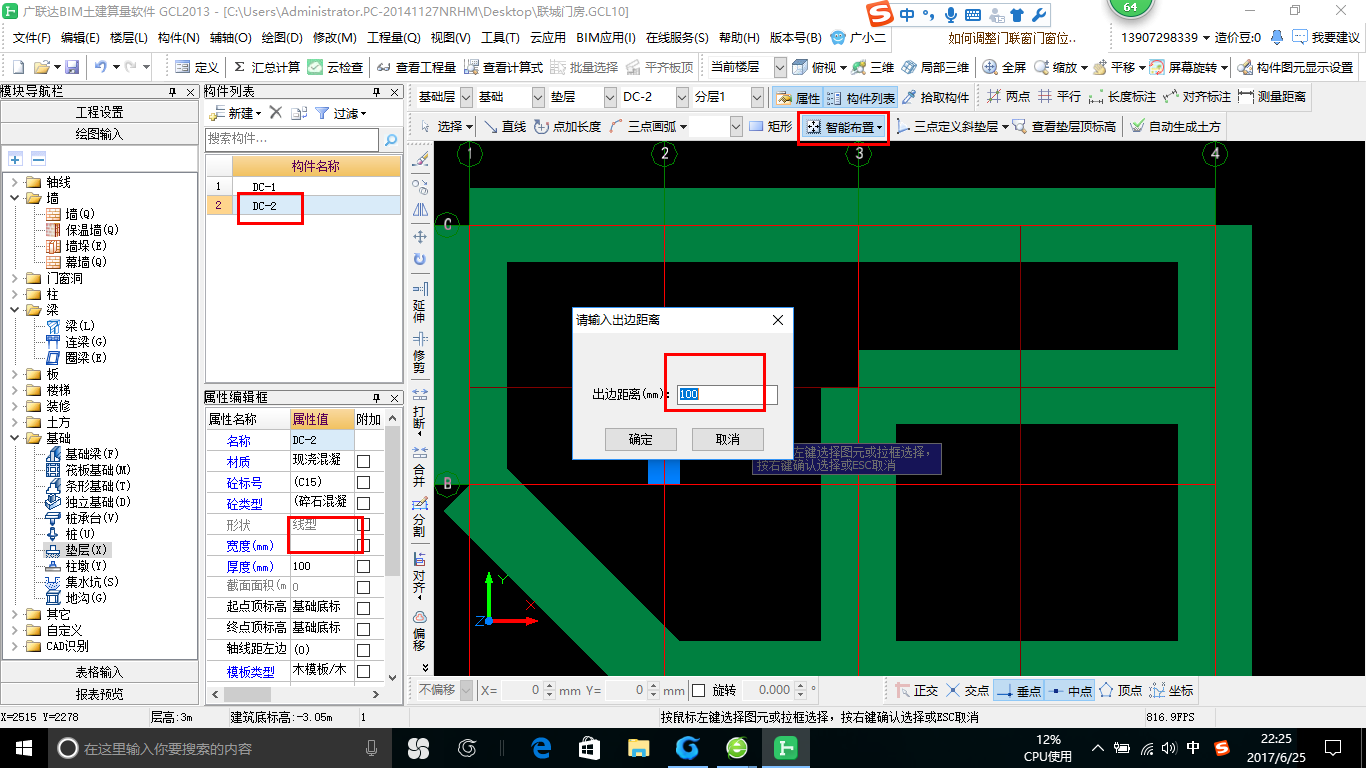
Task: Open the 工程量(Q) menu
Action: point(393,38)
